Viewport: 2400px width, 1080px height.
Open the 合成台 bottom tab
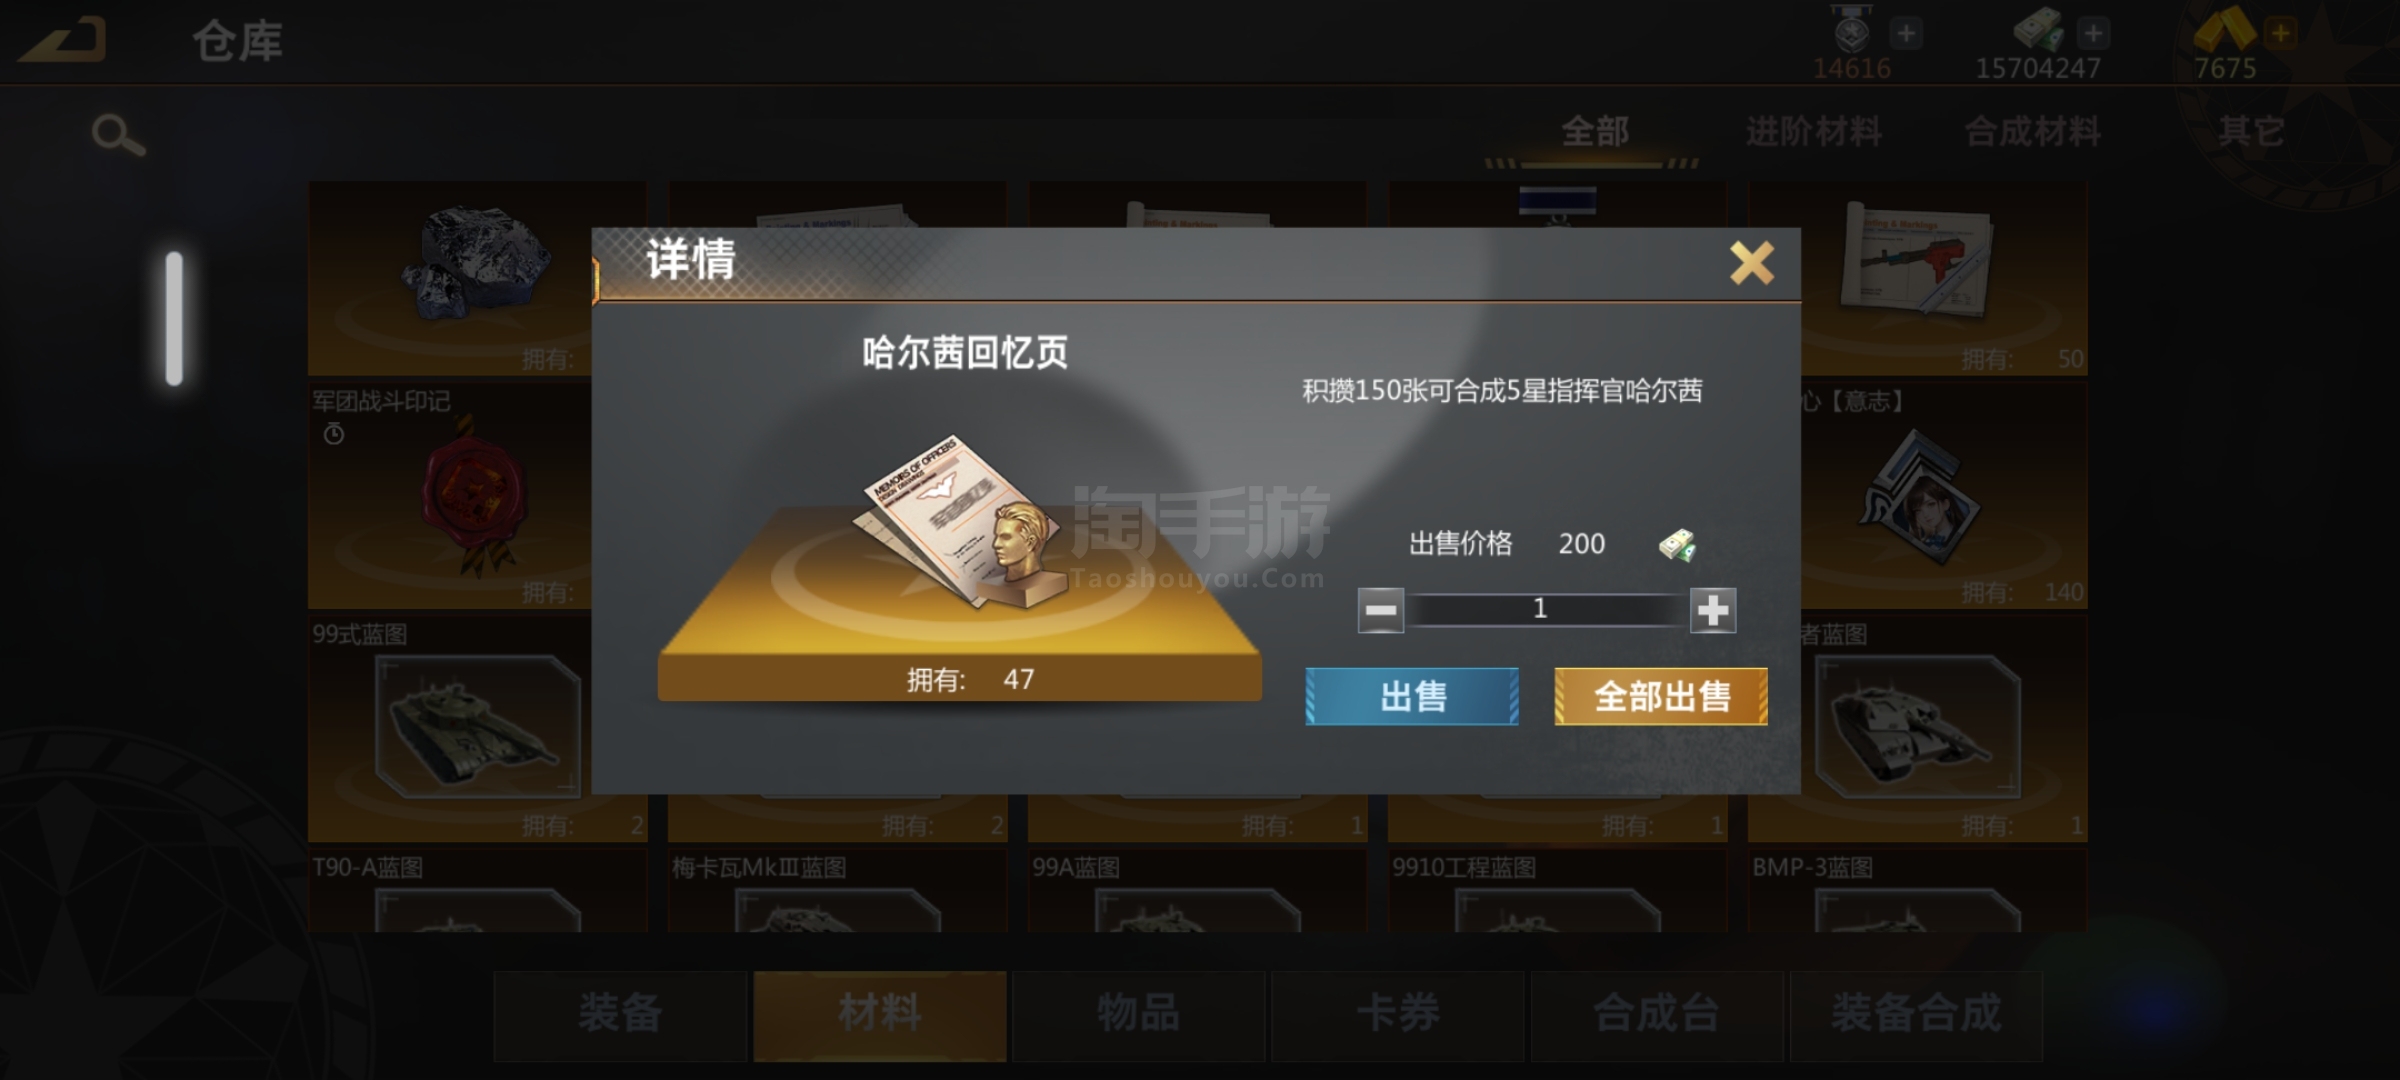(1656, 1014)
